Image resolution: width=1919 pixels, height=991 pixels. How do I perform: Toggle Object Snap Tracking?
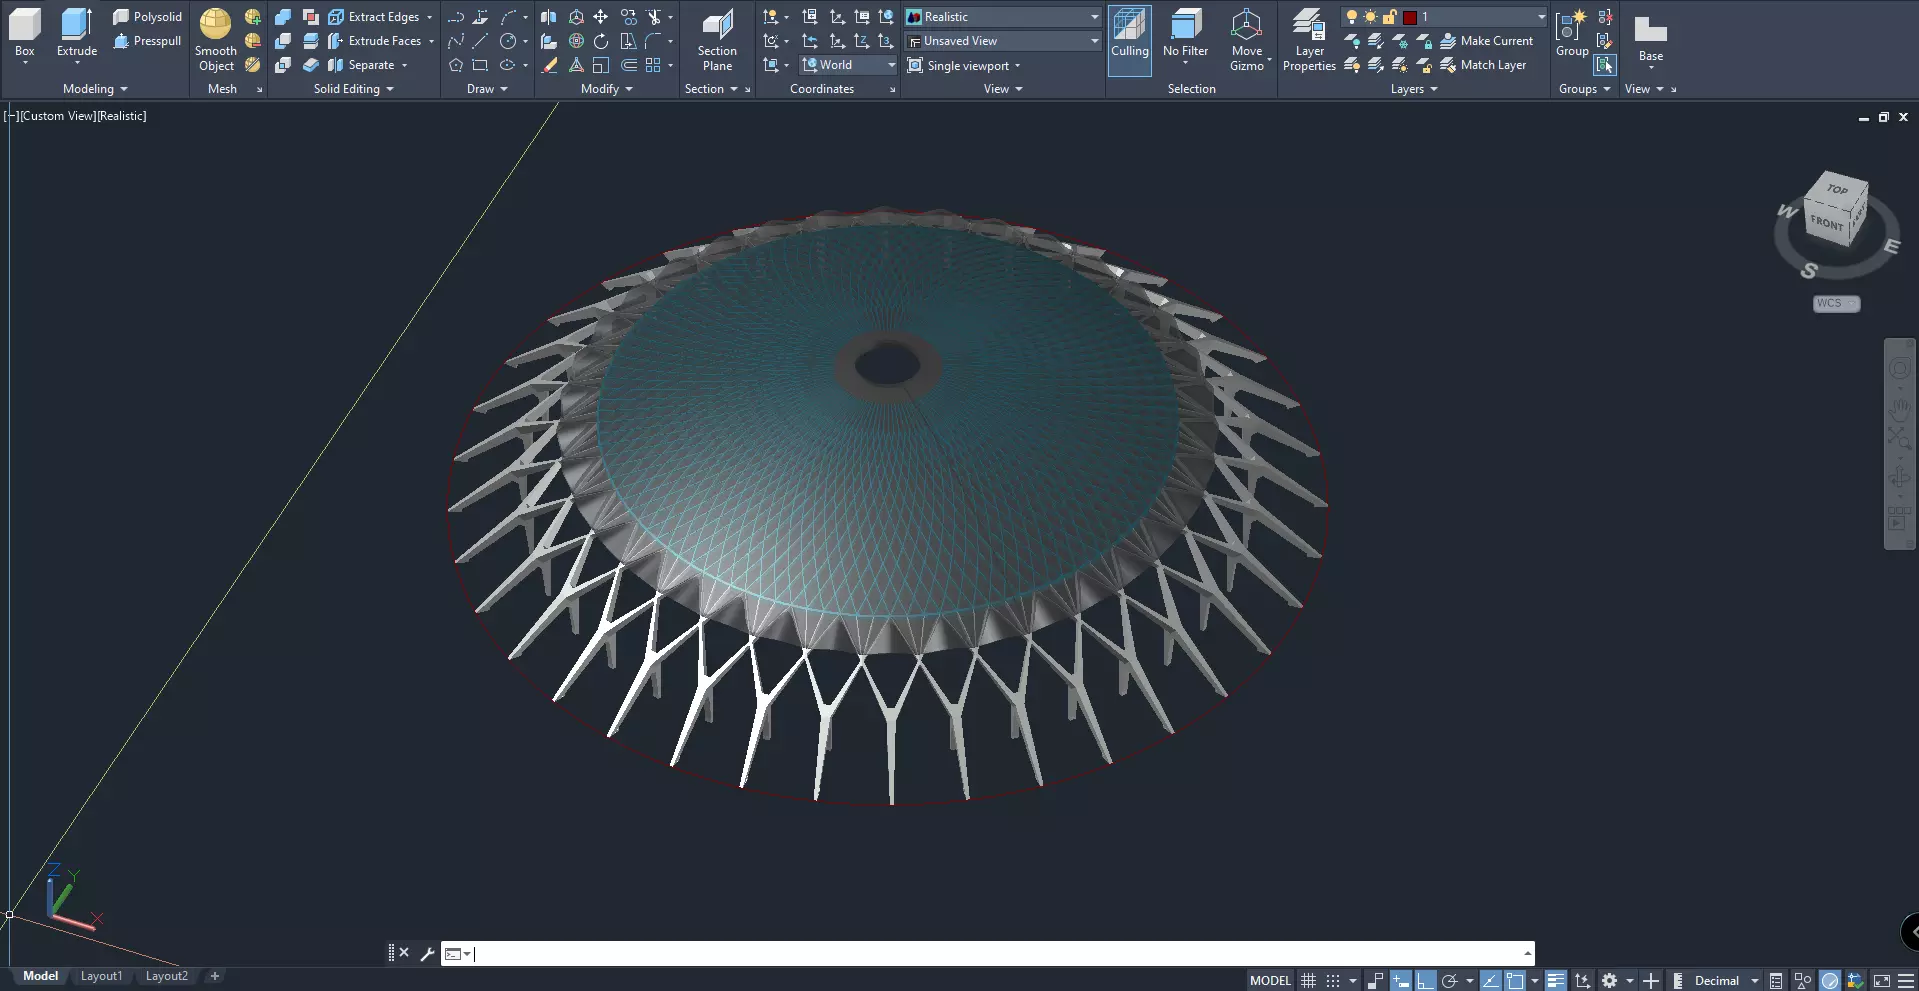pyautogui.click(x=1490, y=981)
